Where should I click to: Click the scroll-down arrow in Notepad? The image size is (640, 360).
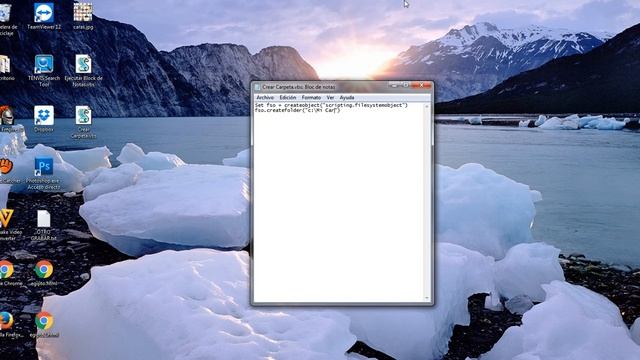tap(427, 299)
